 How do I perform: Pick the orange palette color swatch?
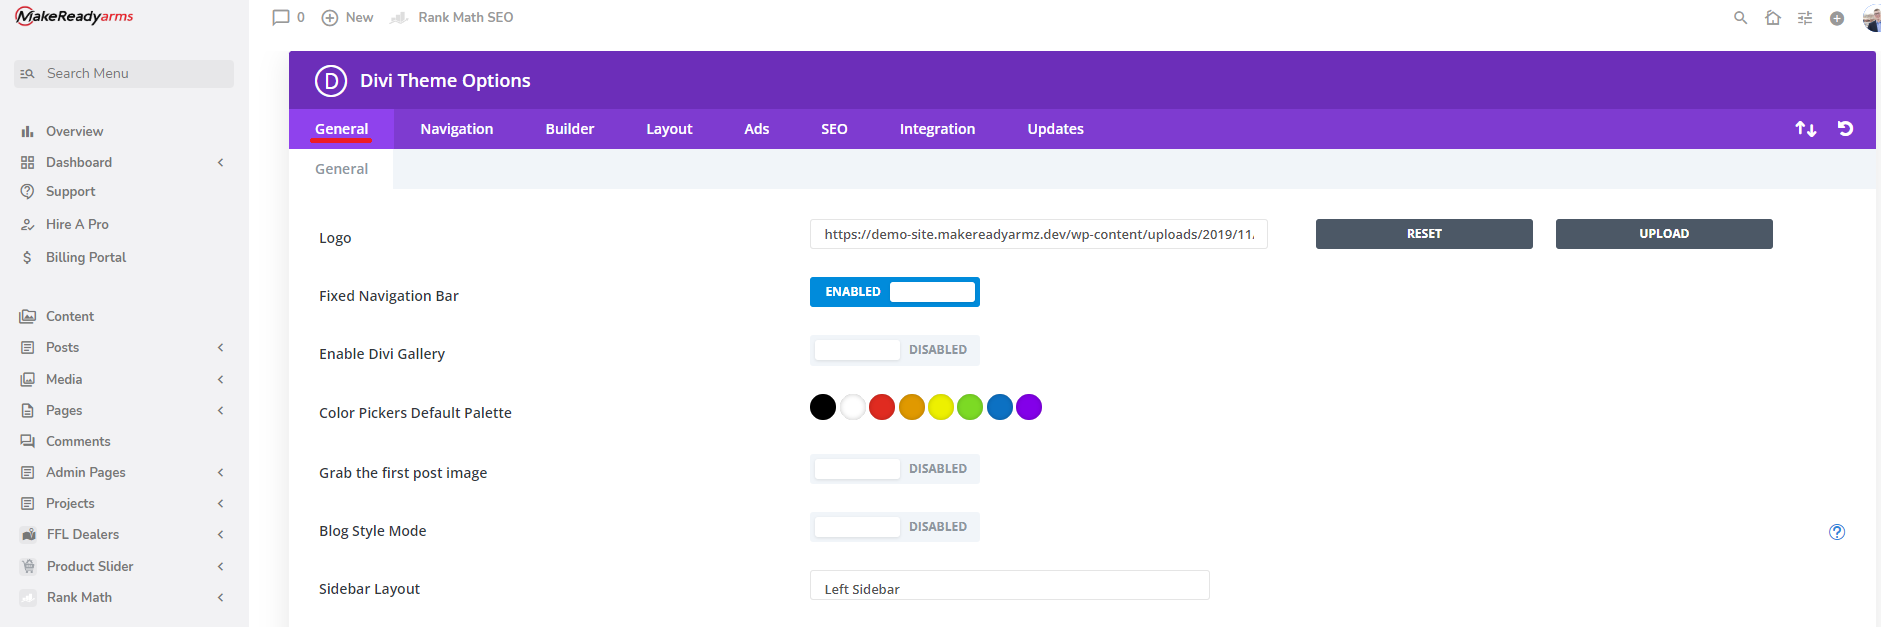pos(912,407)
